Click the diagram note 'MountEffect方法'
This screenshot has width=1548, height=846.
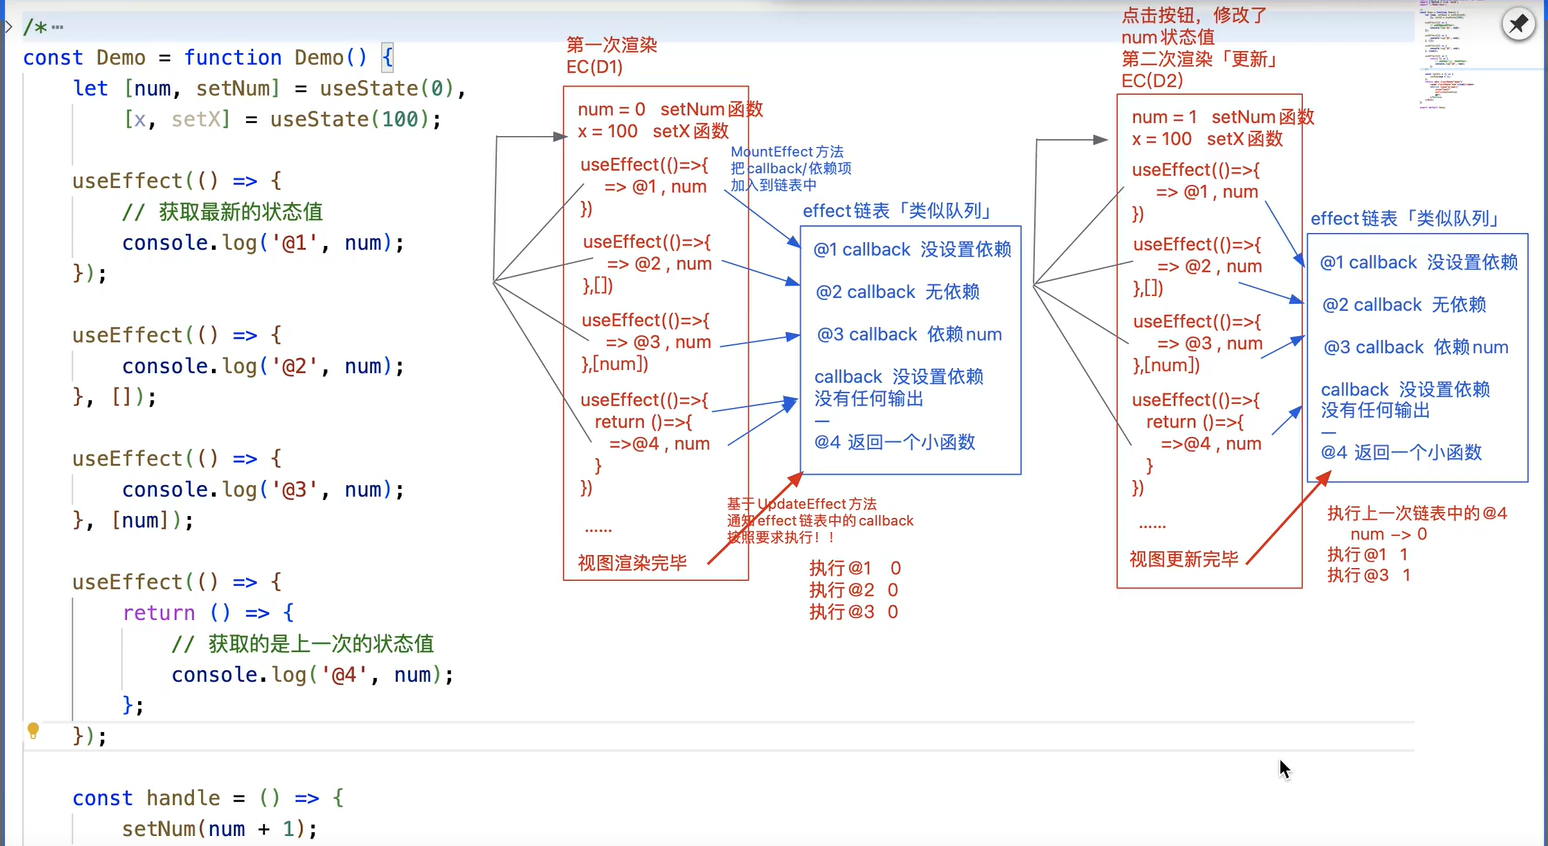pyautogui.click(x=787, y=152)
